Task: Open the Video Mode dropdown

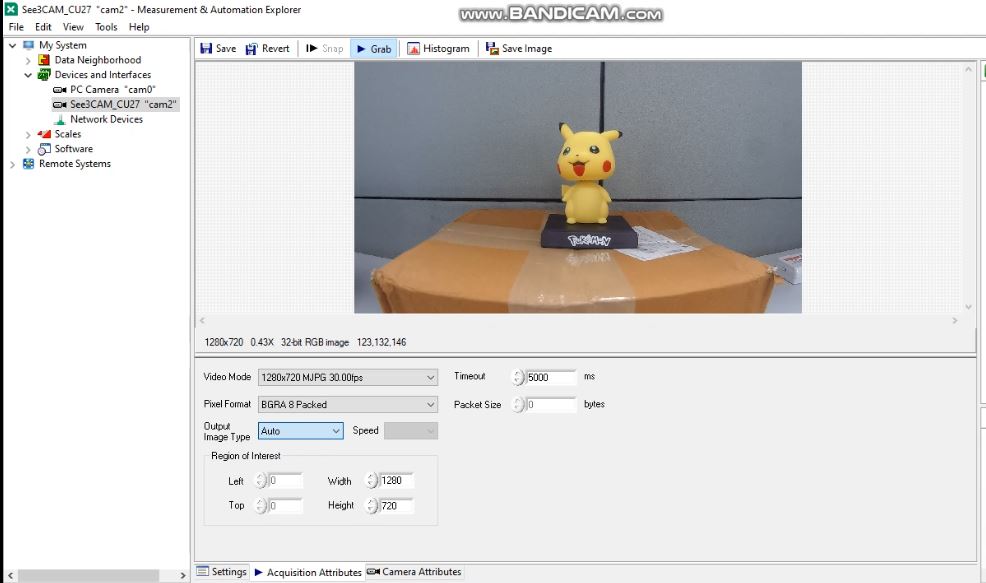Action: coord(348,377)
